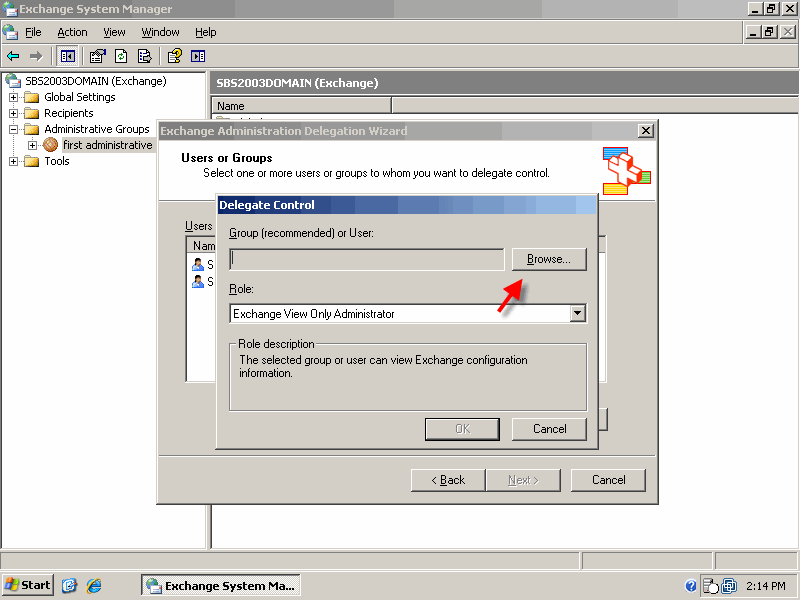
Task: Click the Tools folder icon
Action: (x=32, y=161)
